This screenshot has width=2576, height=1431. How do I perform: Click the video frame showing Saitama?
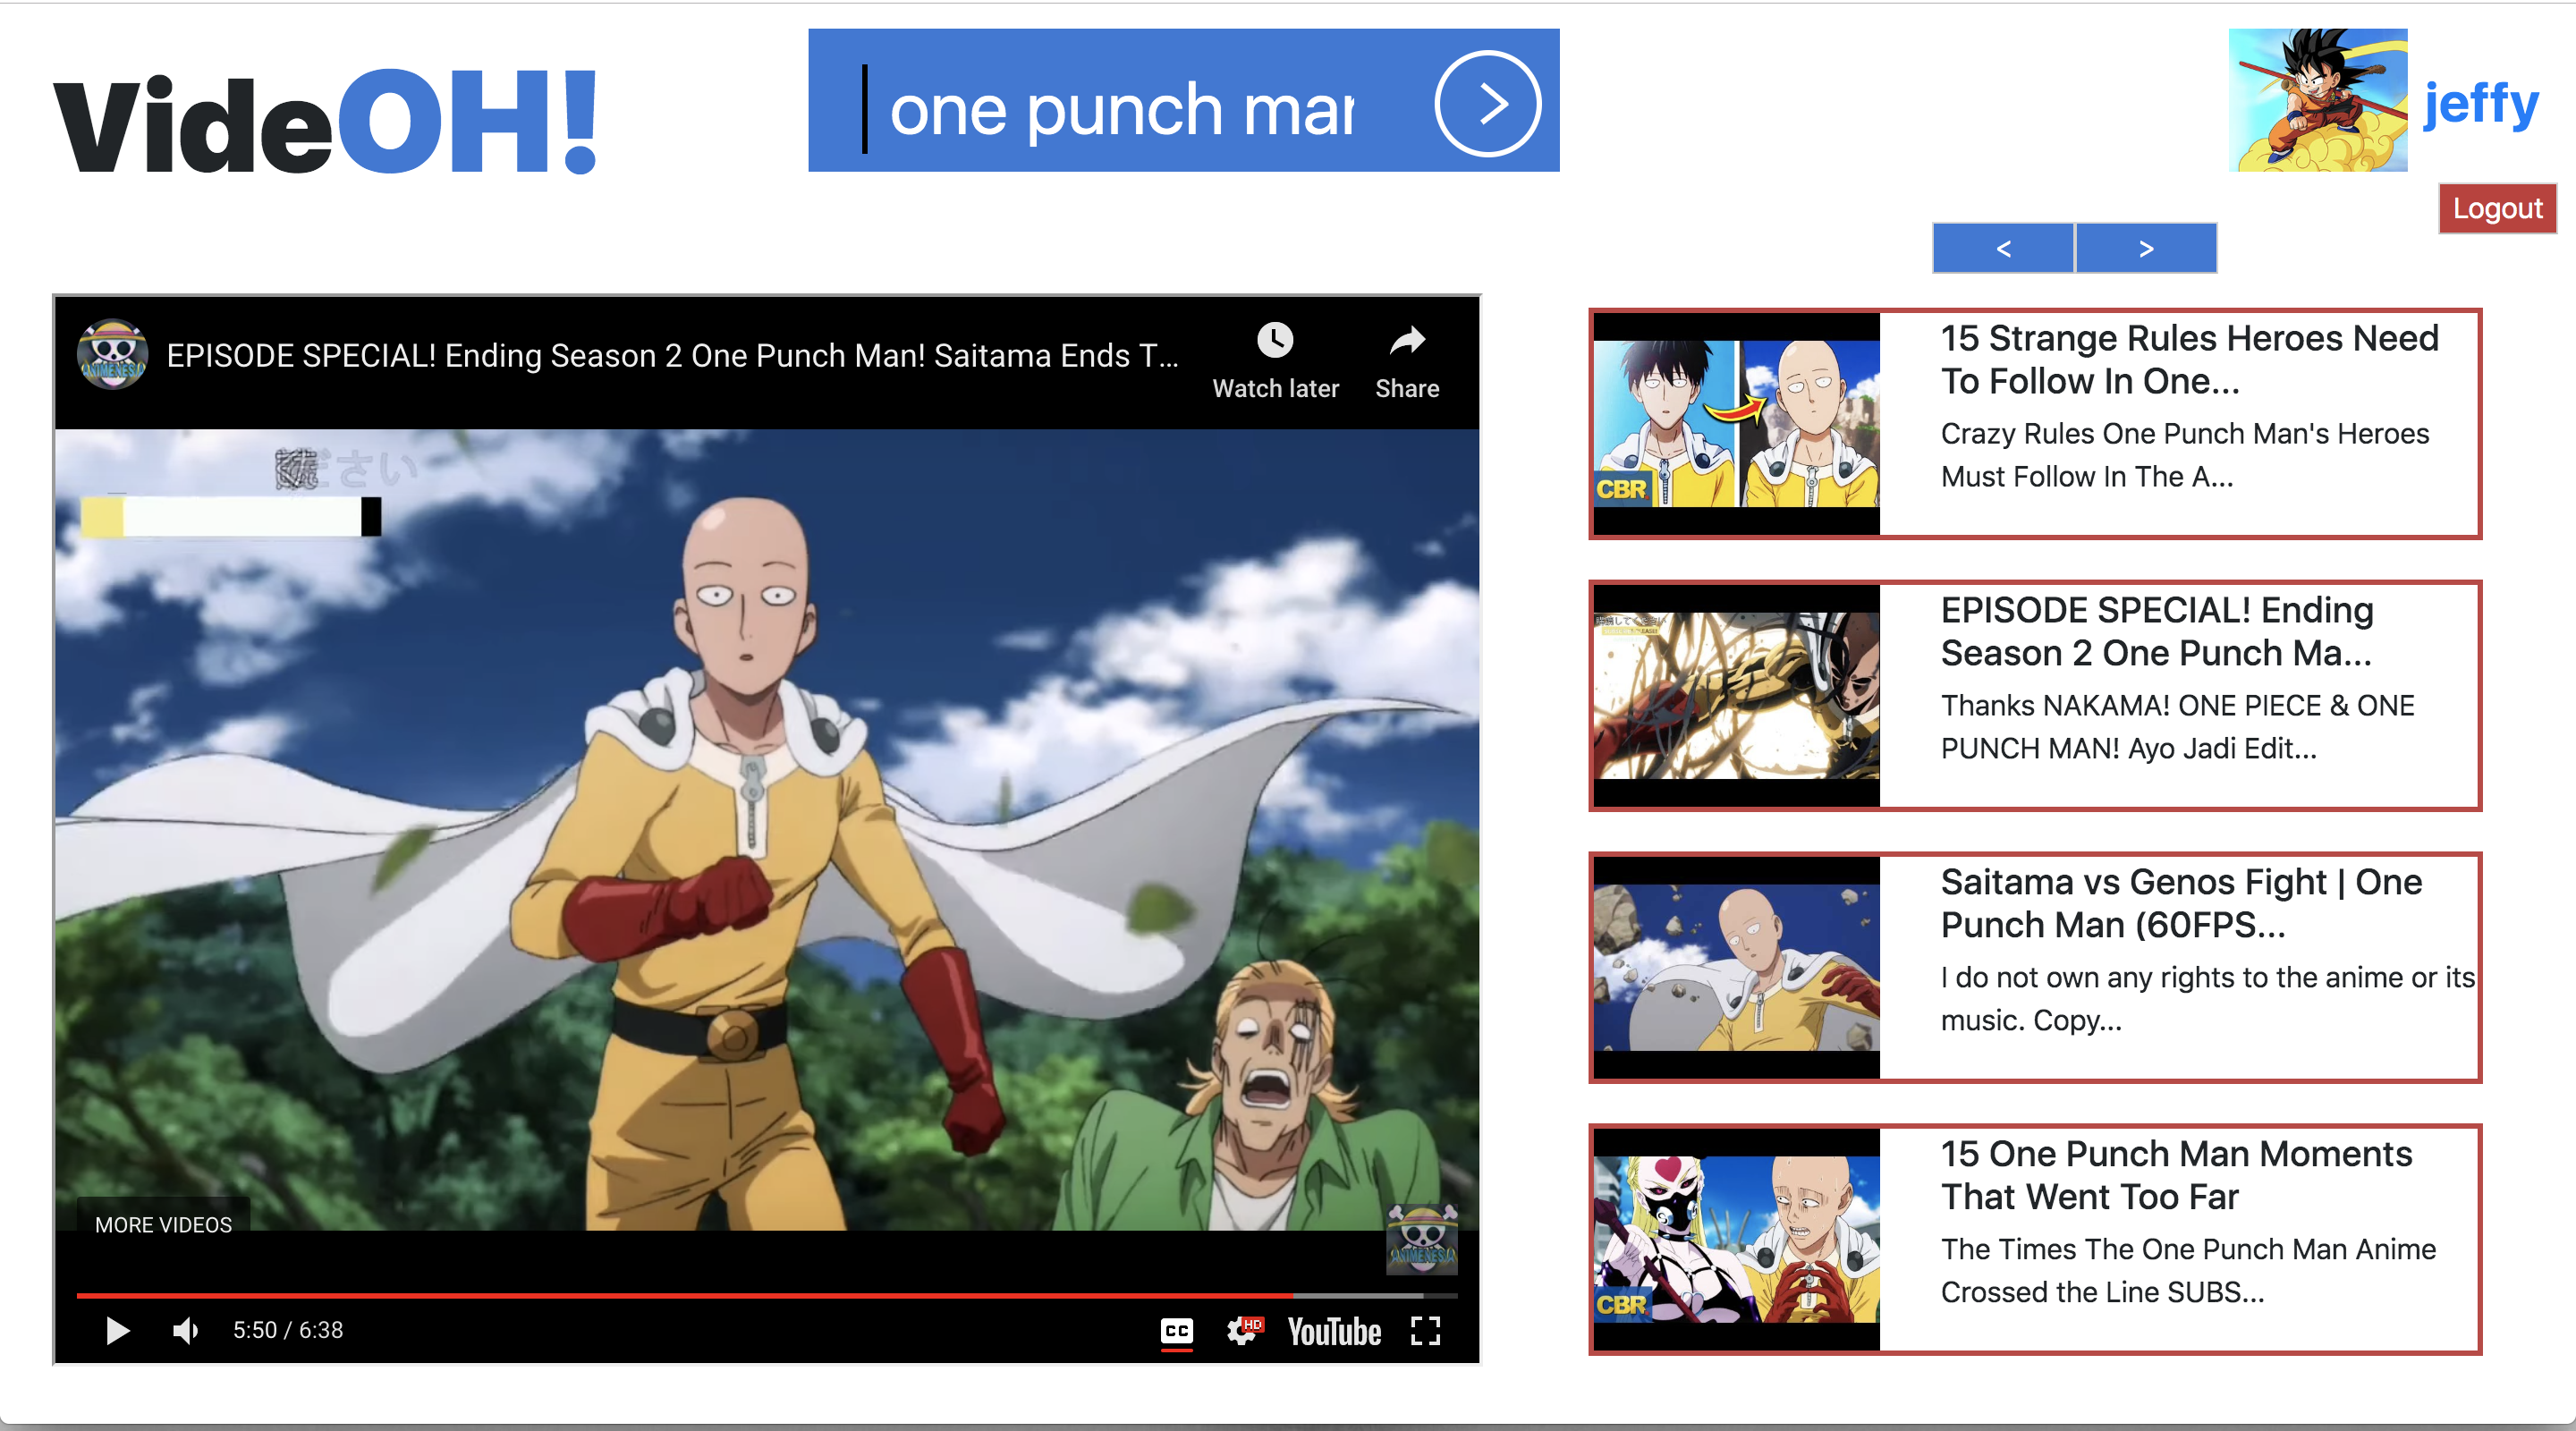(x=767, y=830)
